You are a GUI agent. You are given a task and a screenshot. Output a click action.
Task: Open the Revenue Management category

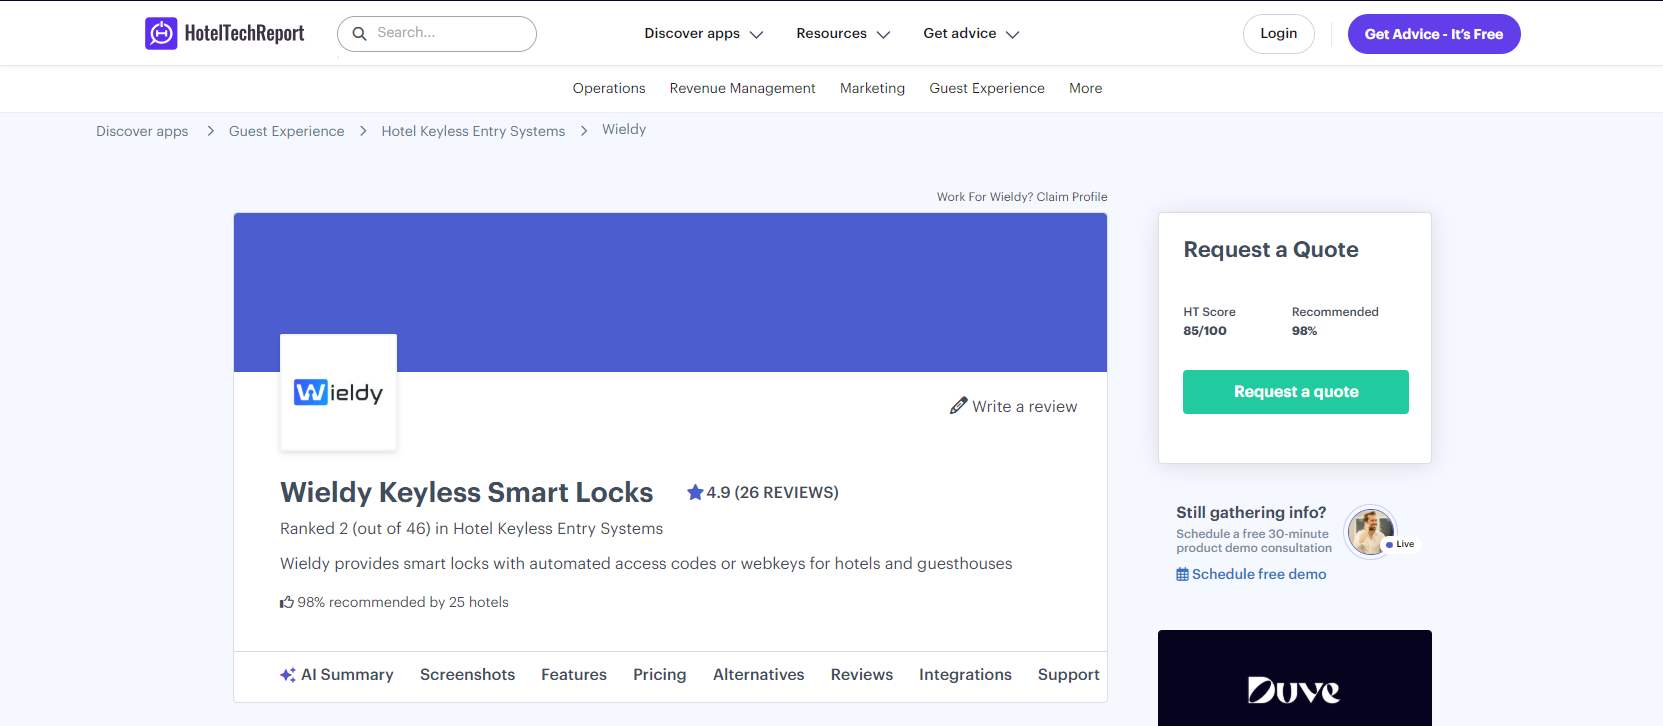click(743, 89)
